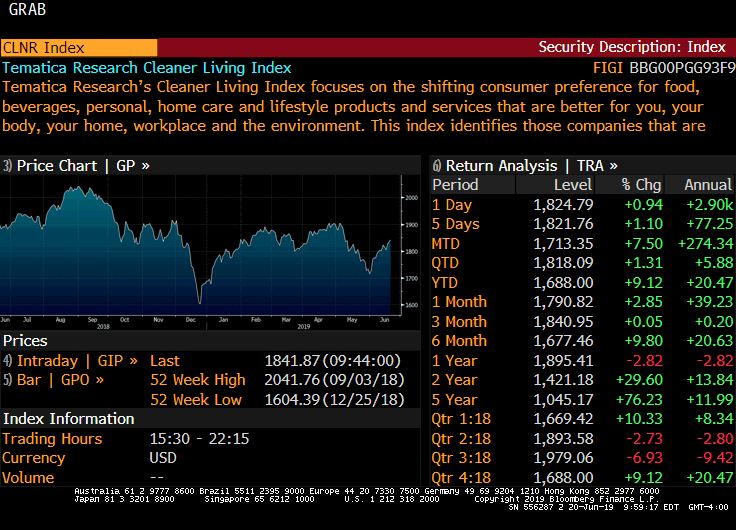Click the Last price value 1841.87

pos(293,361)
